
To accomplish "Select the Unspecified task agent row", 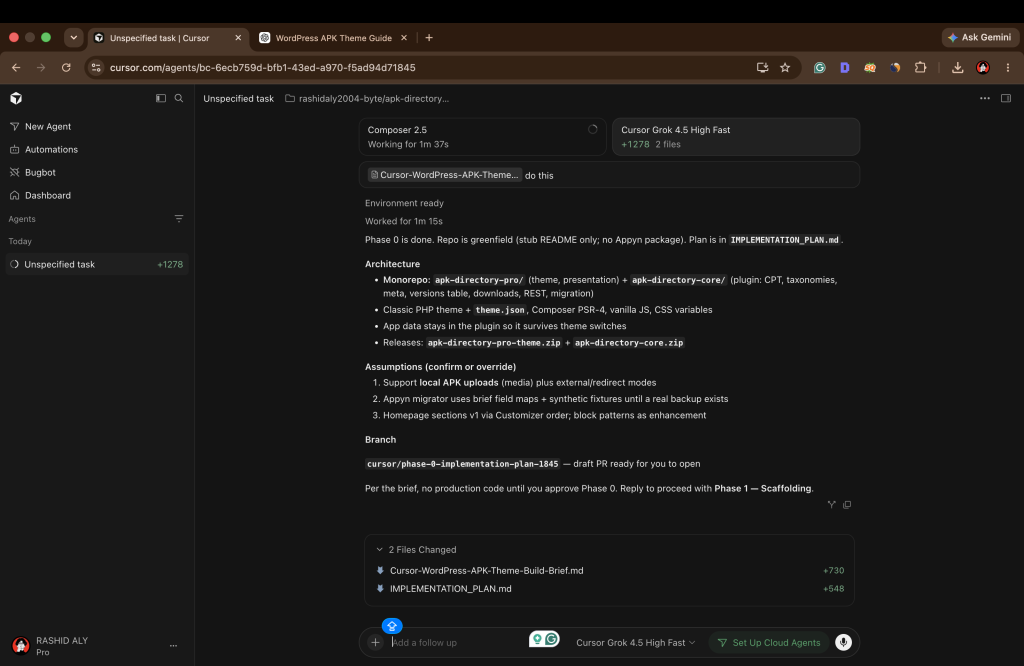I will click(x=97, y=264).
